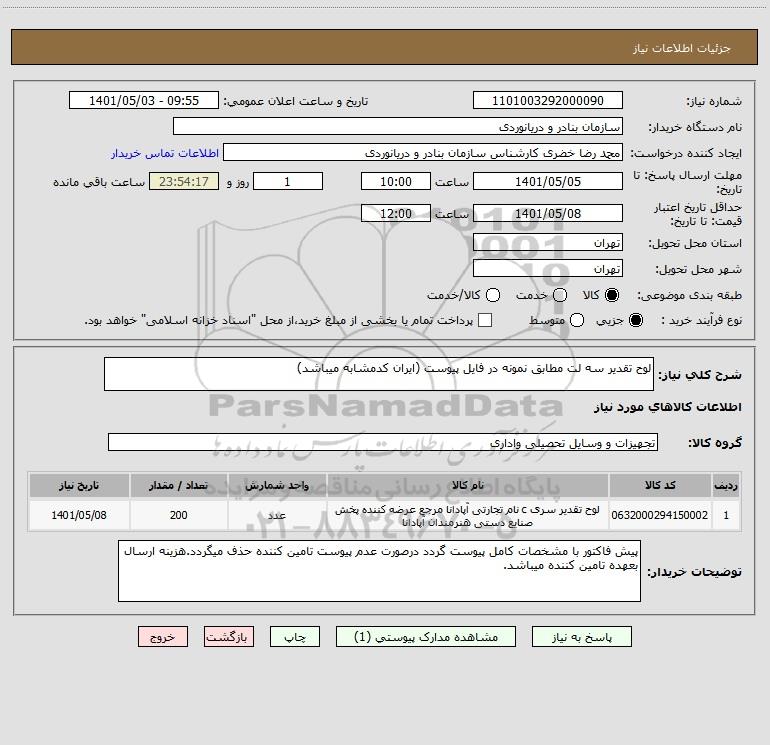The width and height of the screenshot is (770, 745).
Task: Open the اطلاعات تماس خریدار link
Action: [x=165, y=153]
